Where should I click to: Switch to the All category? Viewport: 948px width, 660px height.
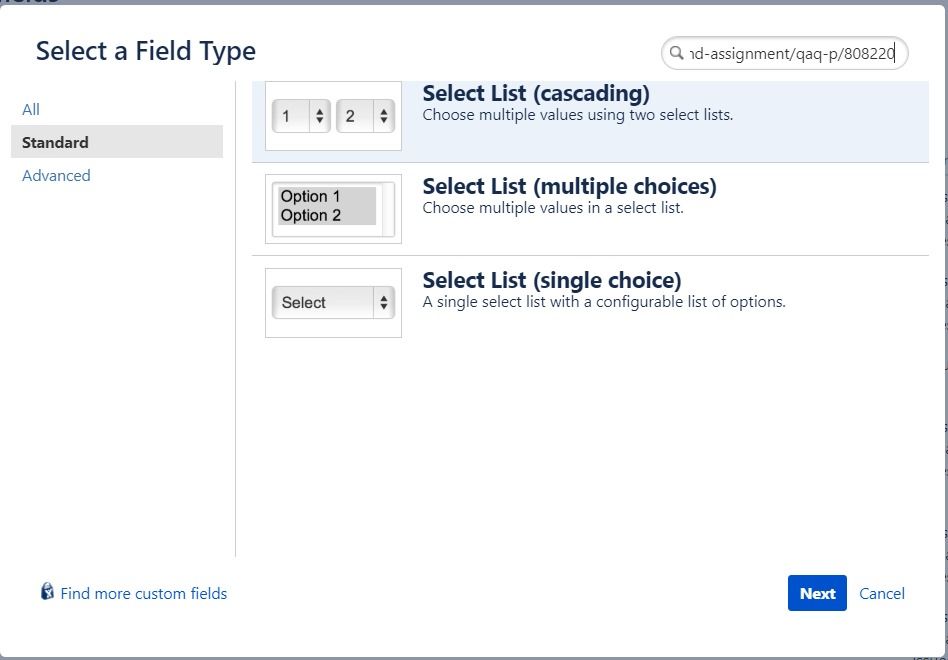tap(31, 109)
